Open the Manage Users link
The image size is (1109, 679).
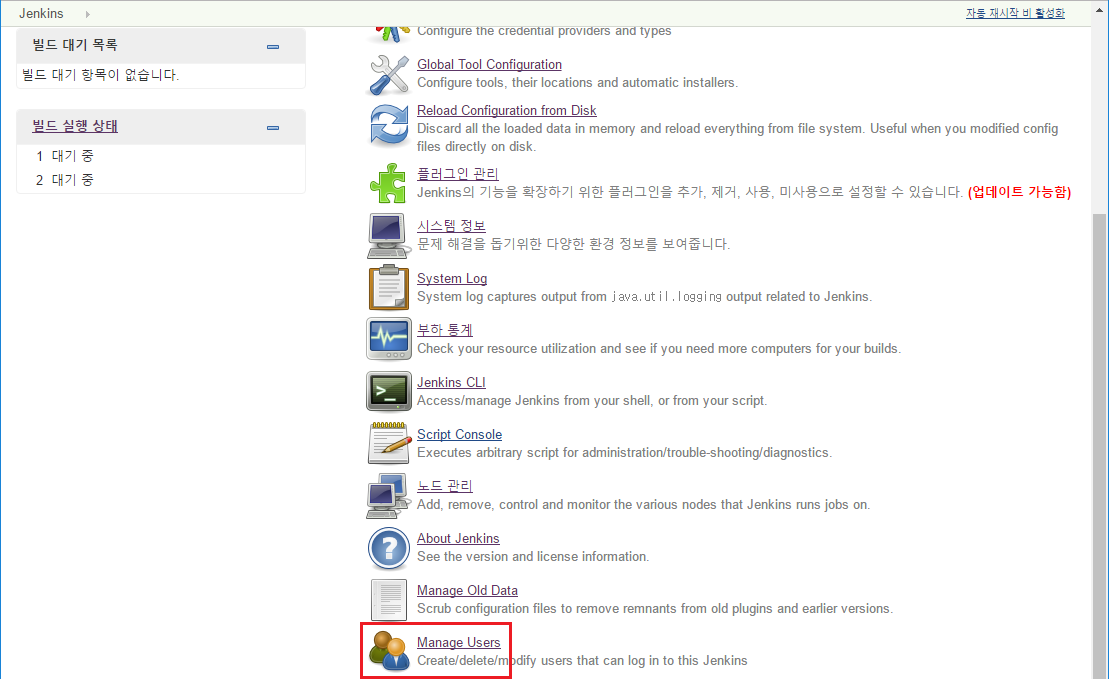click(x=458, y=642)
